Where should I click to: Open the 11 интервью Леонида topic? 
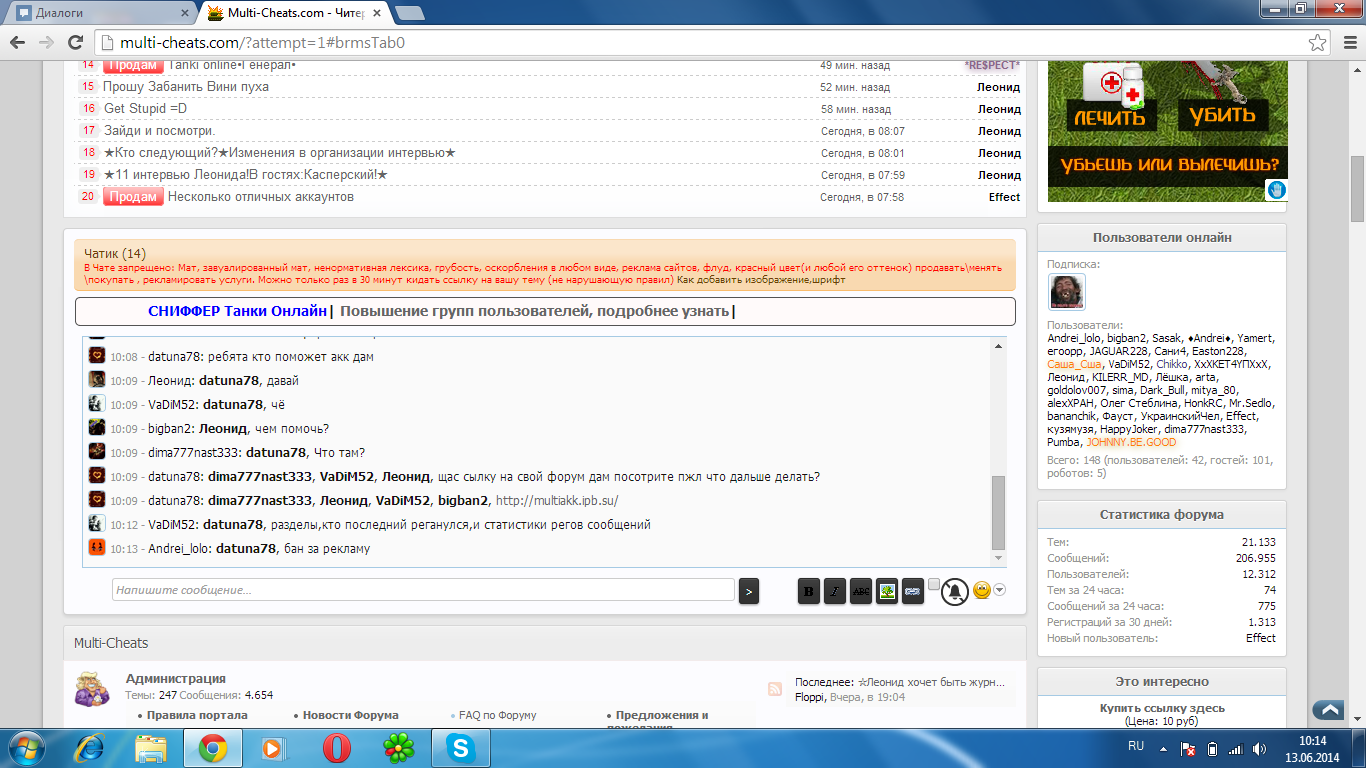click(x=245, y=175)
